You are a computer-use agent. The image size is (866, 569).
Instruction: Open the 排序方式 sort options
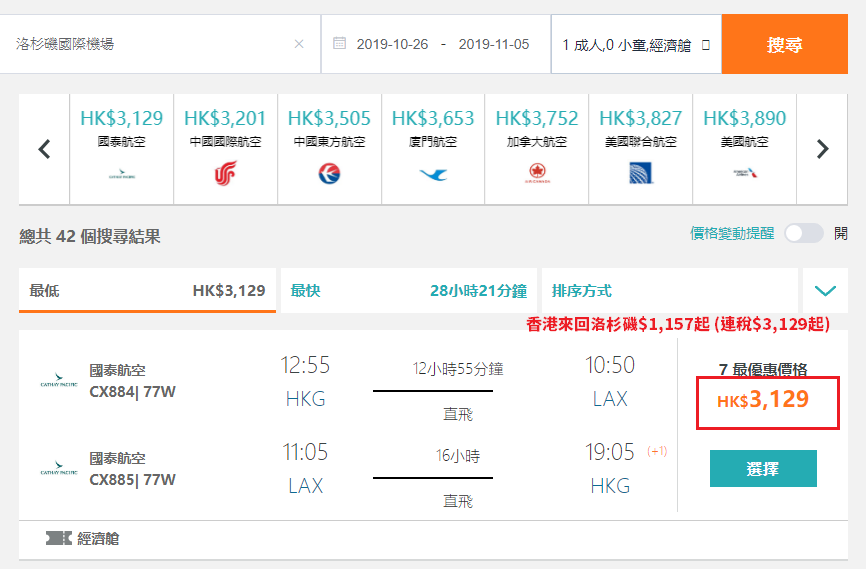tap(670, 291)
